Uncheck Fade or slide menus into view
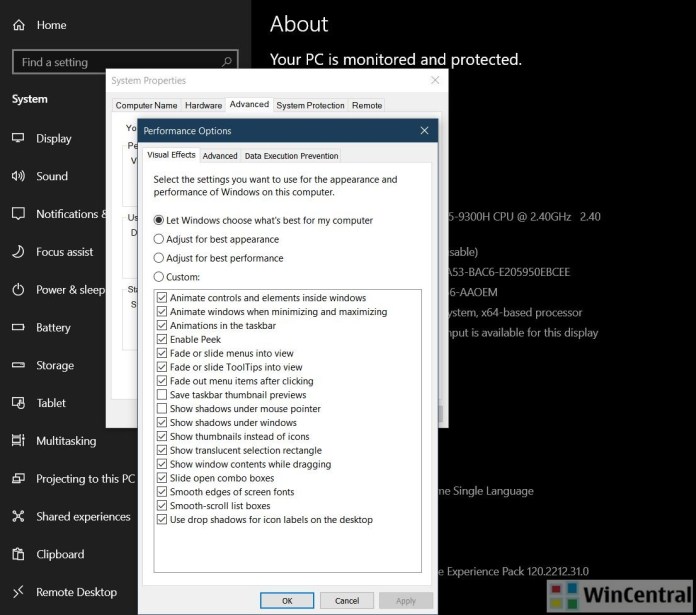The image size is (696, 615). pos(162,353)
